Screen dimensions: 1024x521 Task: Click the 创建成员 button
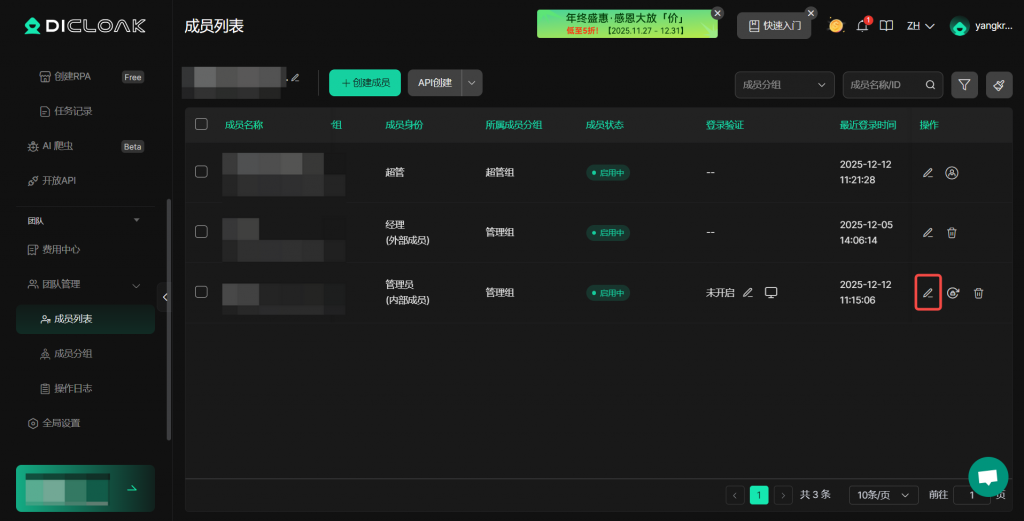pyautogui.click(x=365, y=83)
